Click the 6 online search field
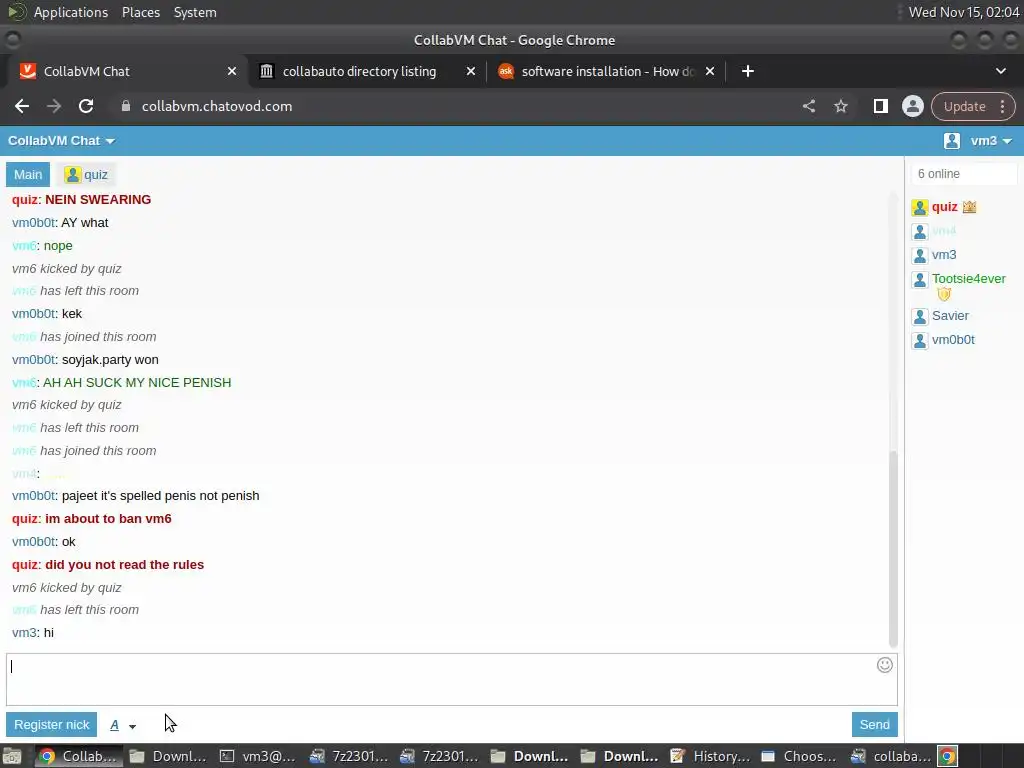 964,174
